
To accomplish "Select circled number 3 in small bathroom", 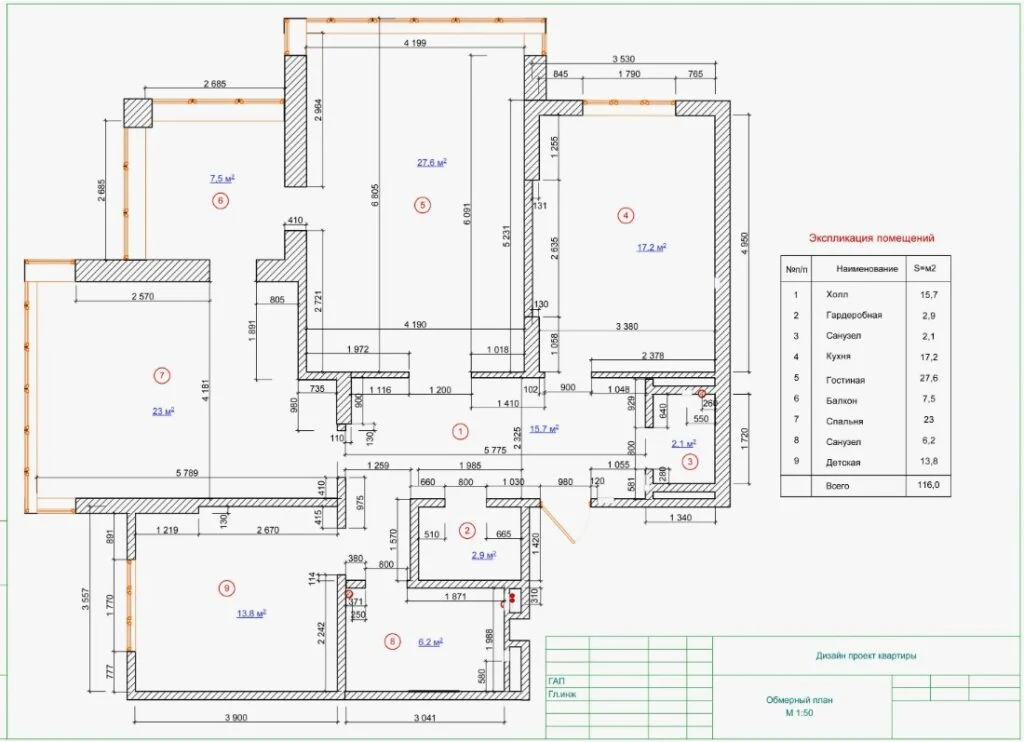I will pyautogui.click(x=690, y=462).
